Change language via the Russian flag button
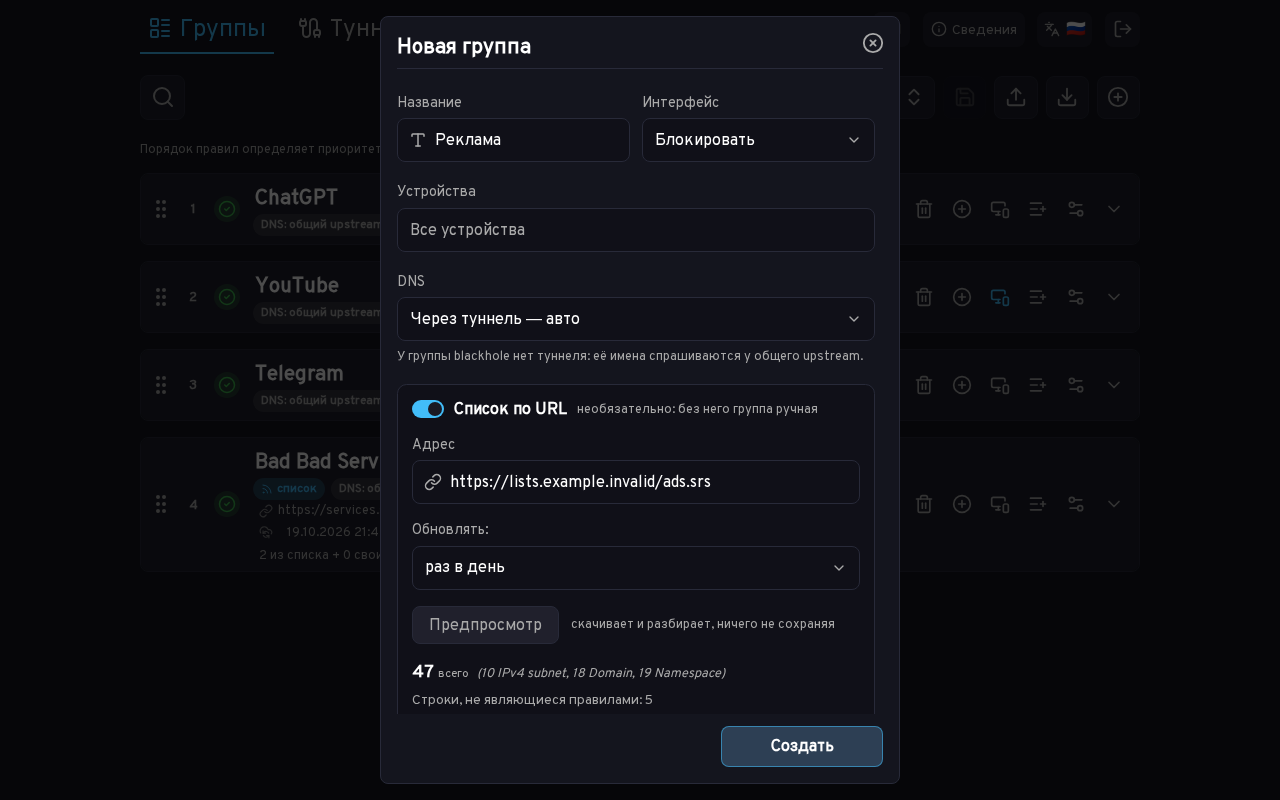The image size is (1280, 800). click(1064, 29)
